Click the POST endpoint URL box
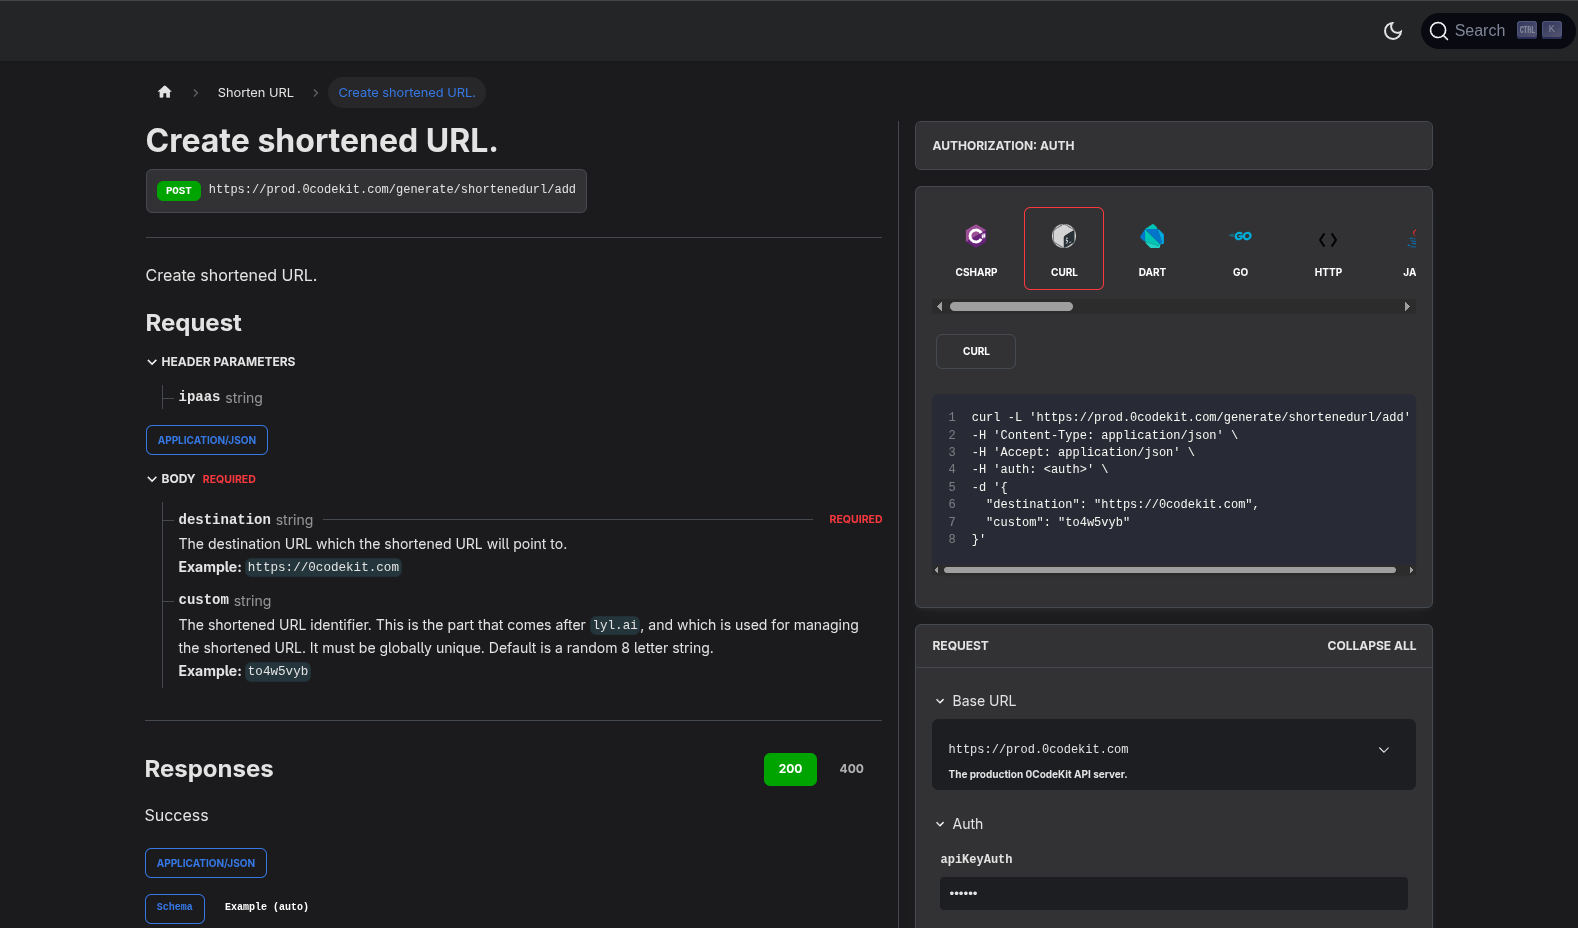The width and height of the screenshot is (1578, 928). tap(366, 191)
